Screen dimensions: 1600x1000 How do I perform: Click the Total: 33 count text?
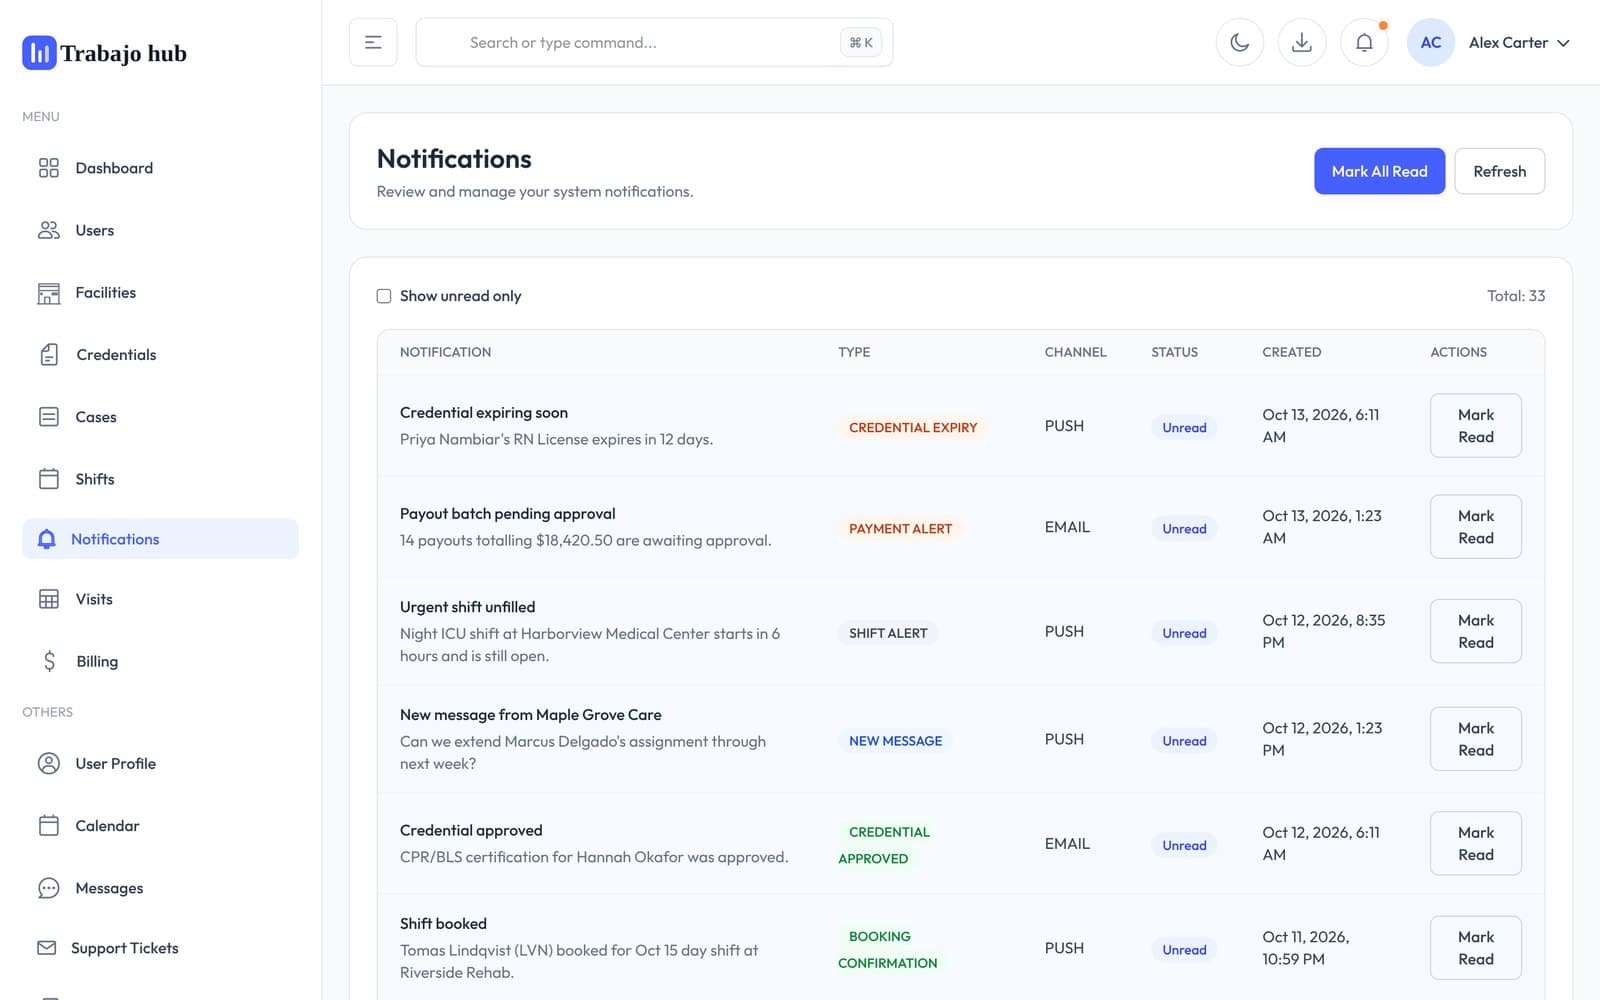tap(1515, 296)
